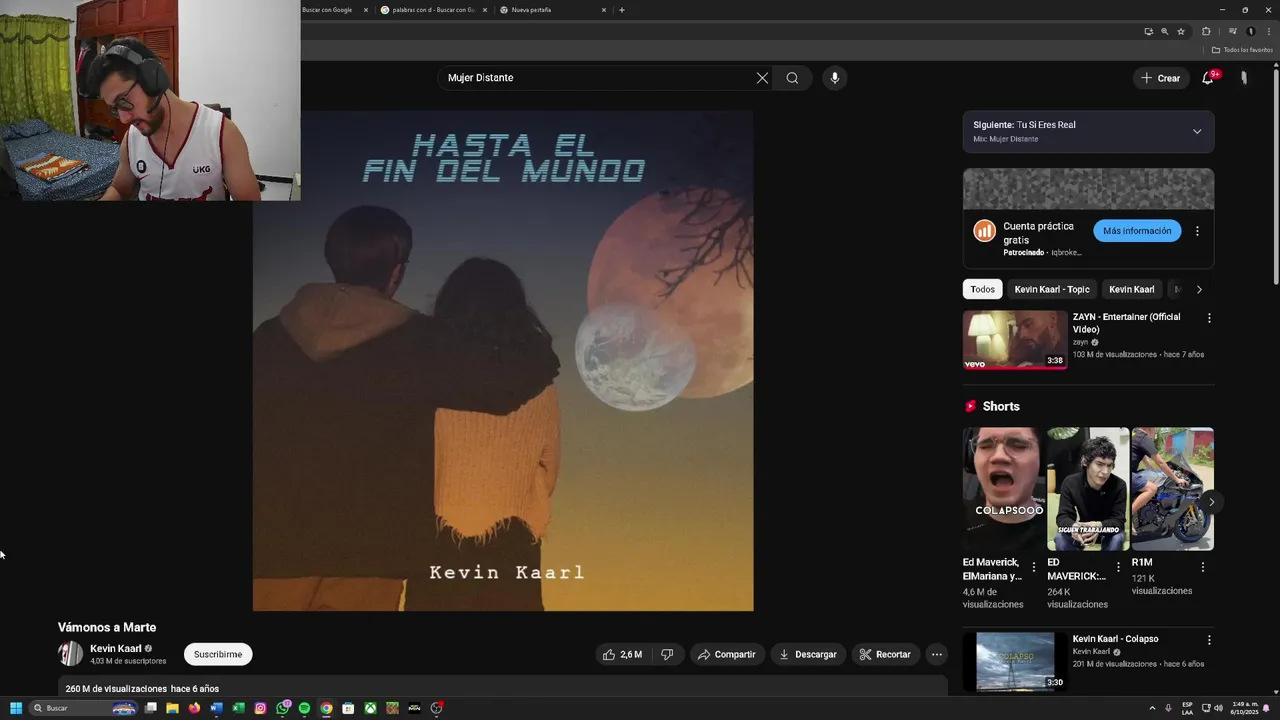Open options for Kevin Kaarl - Colapso

(1209, 640)
